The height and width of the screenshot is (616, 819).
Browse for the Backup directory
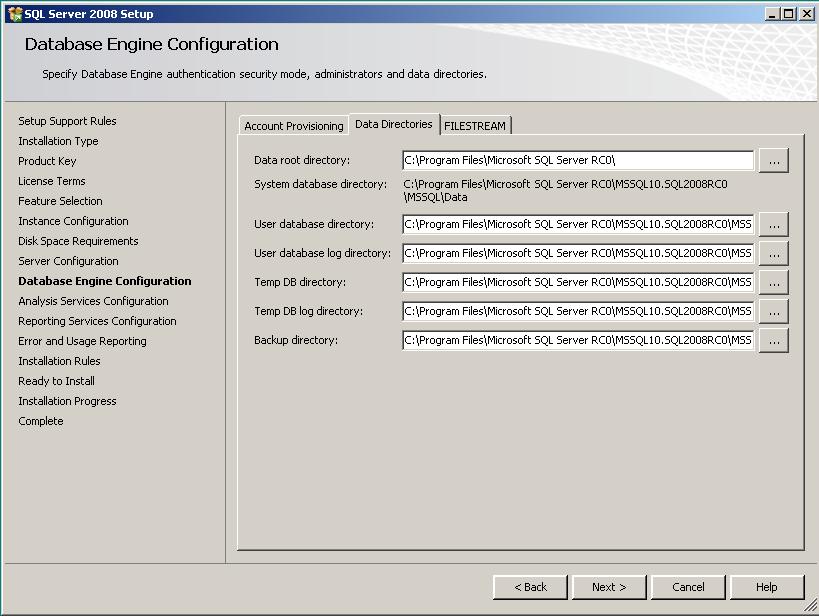click(x=774, y=340)
